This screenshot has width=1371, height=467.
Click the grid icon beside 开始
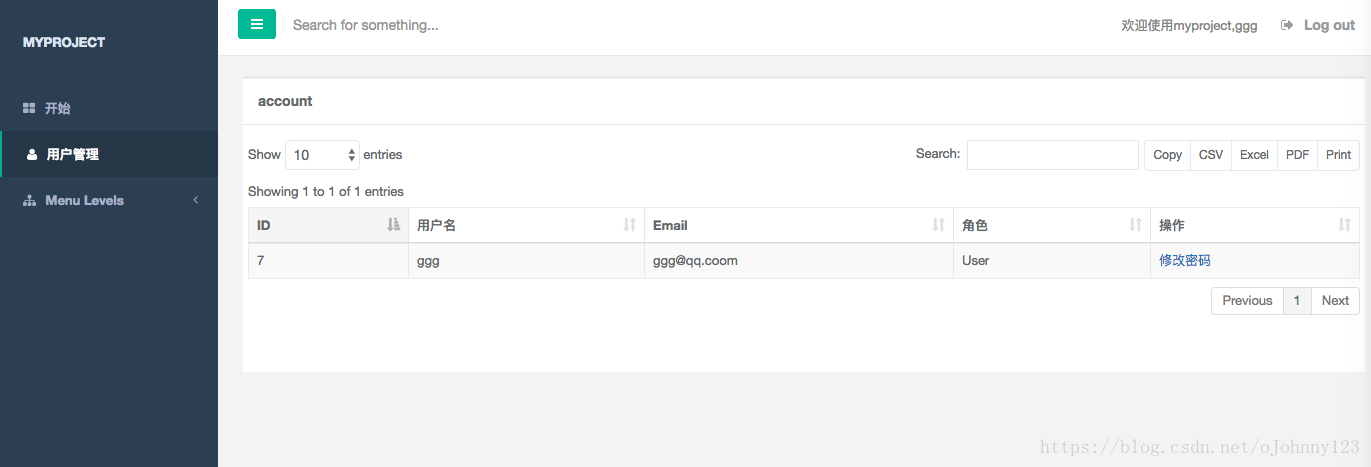tap(29, 108)
